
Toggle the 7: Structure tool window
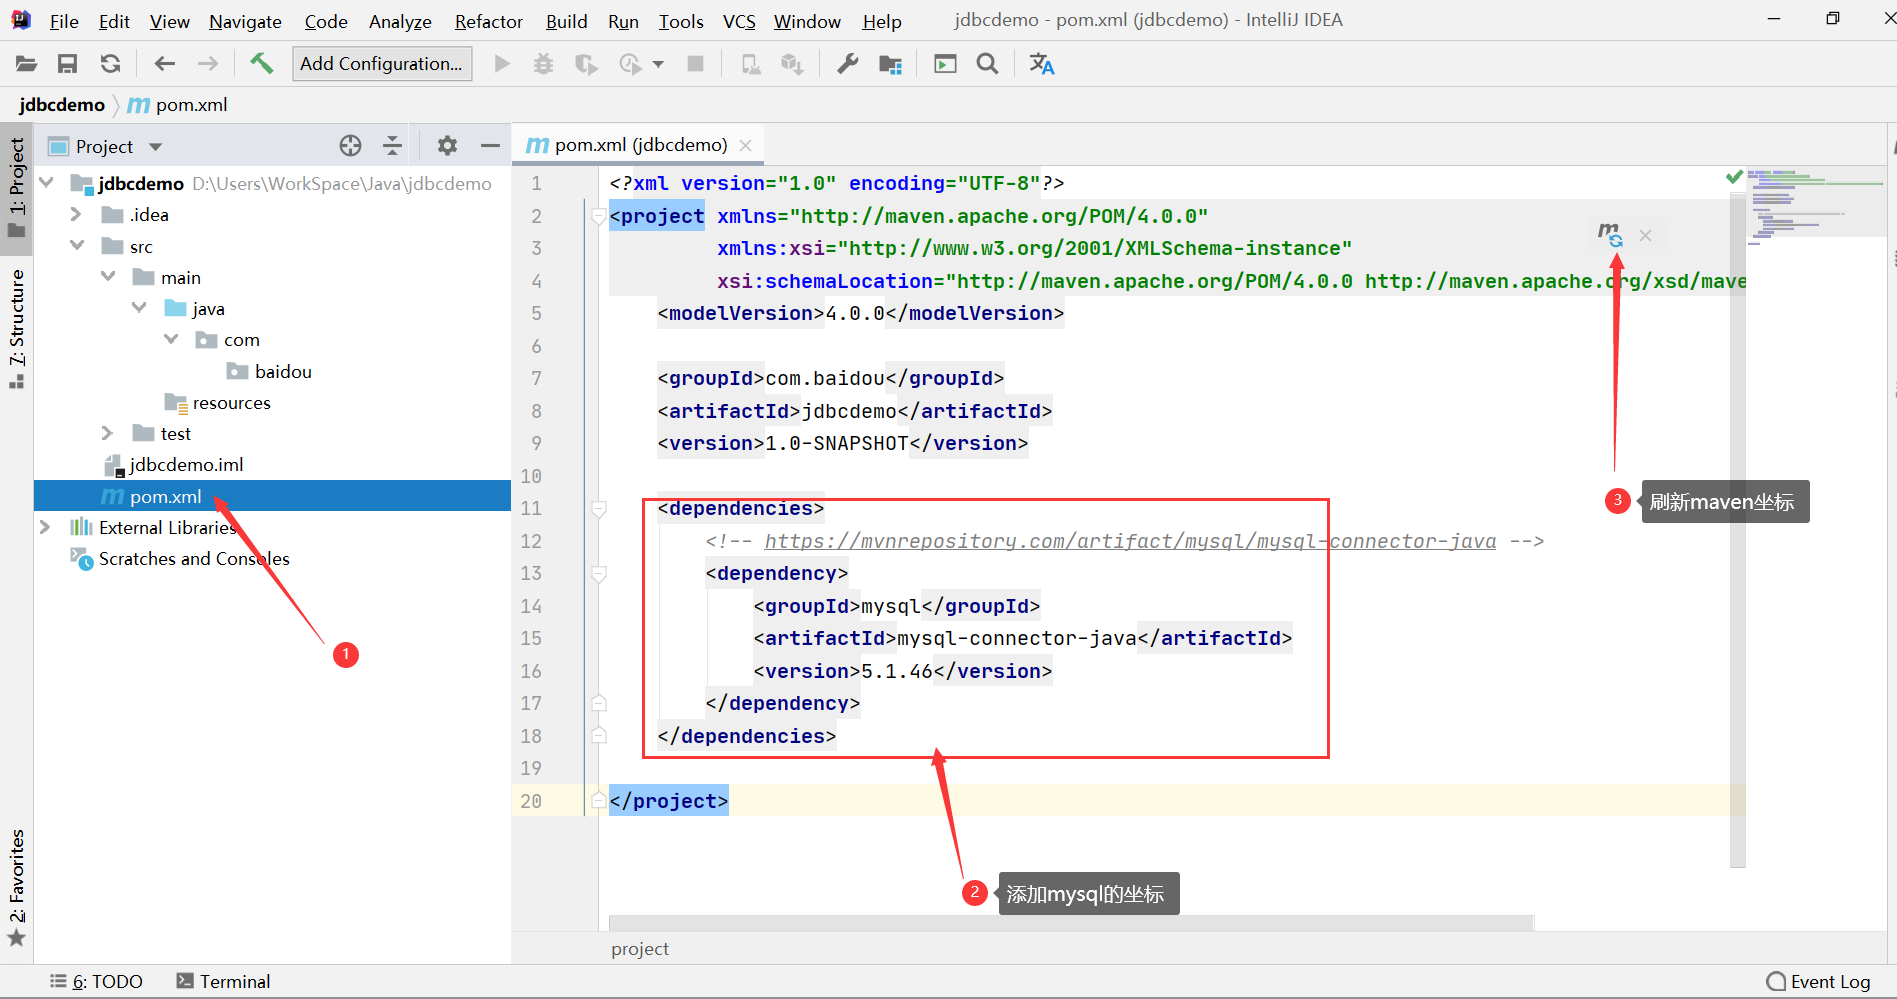17,328
